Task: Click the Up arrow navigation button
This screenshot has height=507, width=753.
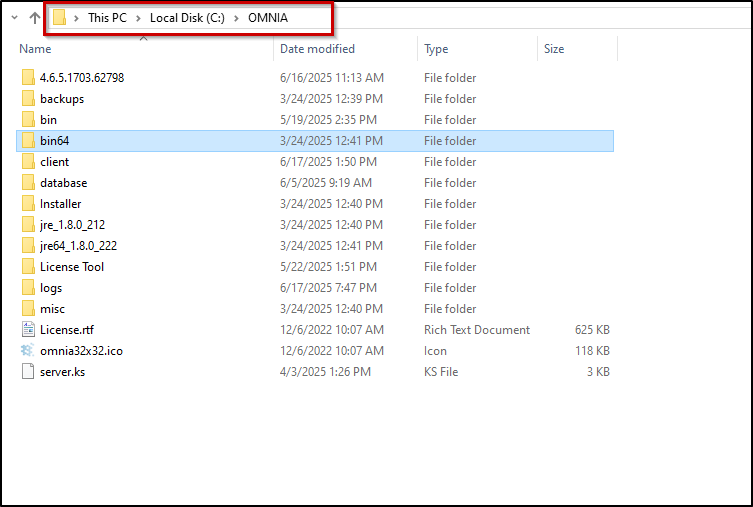Action: coord(35,18)
